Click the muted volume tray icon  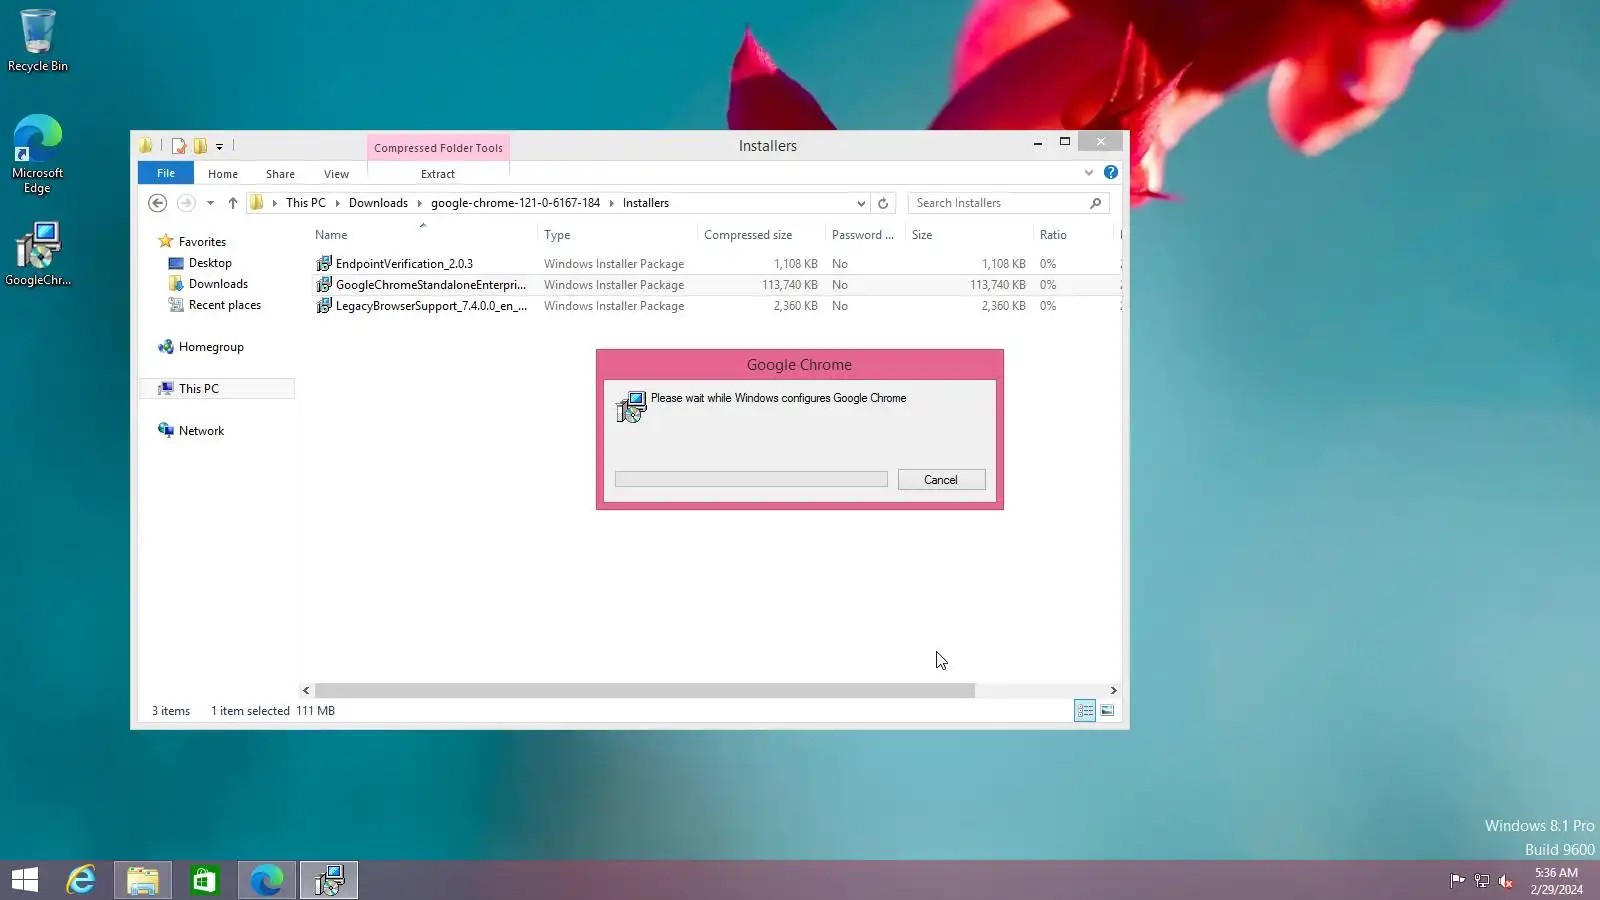1506,881
